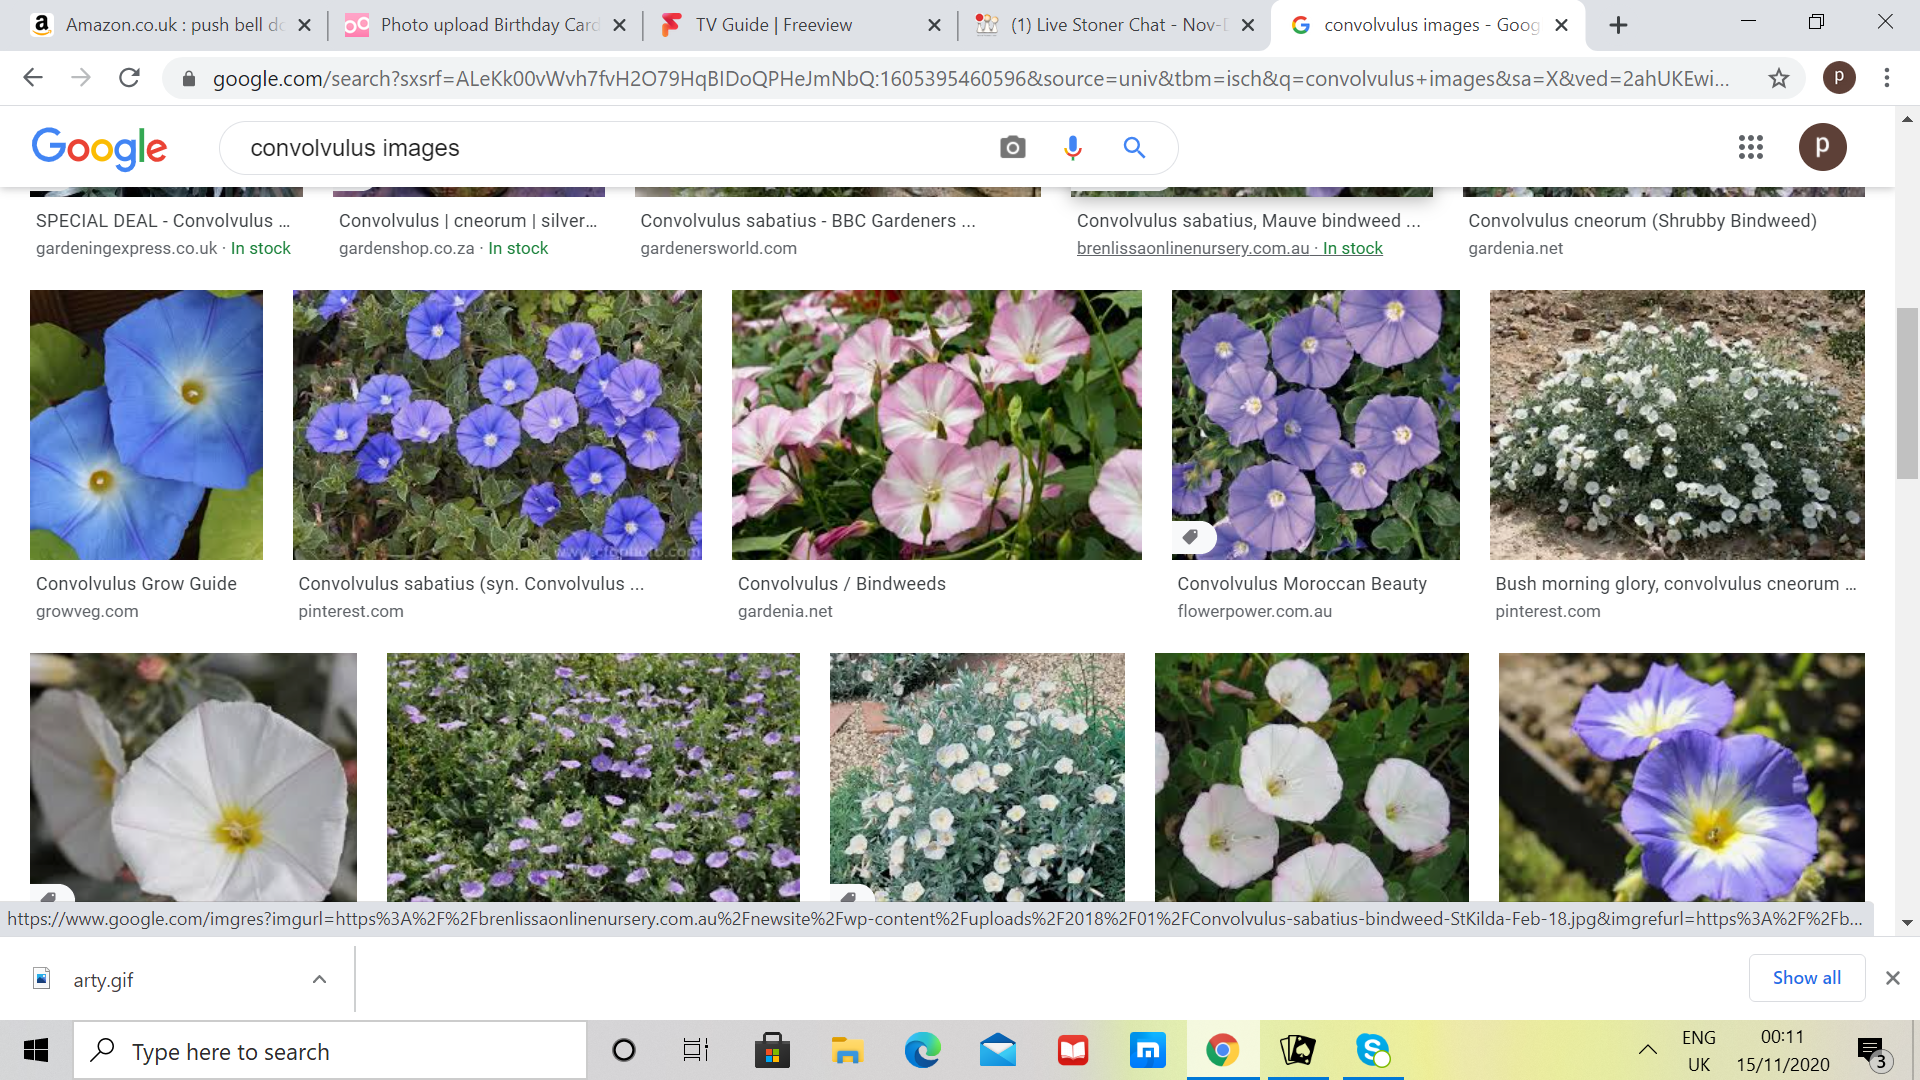Open Task View on taskbar
1920x1080 pixels.
696,1050
